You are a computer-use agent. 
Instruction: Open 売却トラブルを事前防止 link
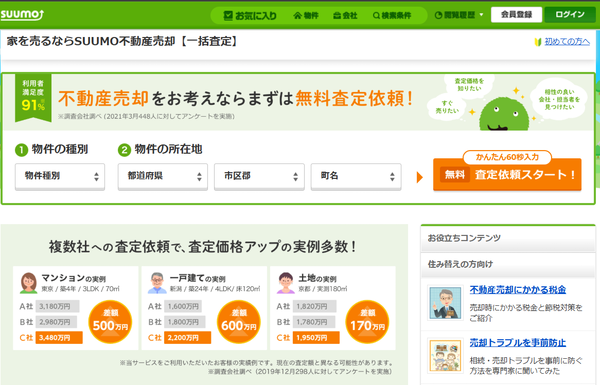point(518,343)
